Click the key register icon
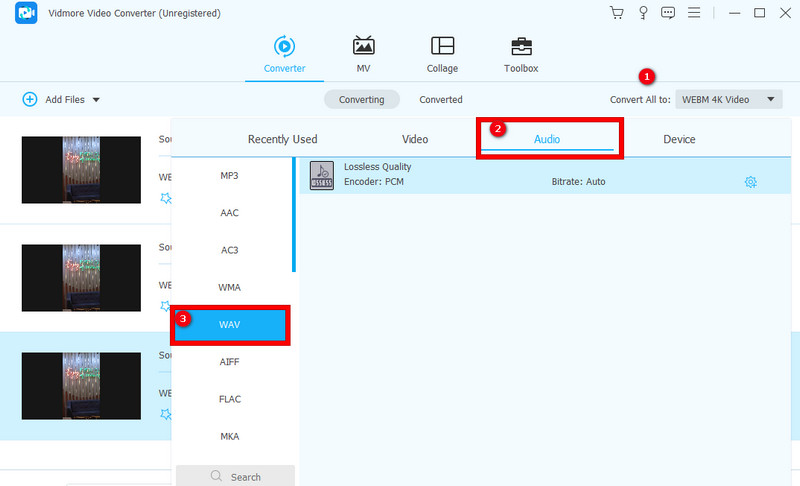This screenshot has width=800, height=486. point(642,13)
